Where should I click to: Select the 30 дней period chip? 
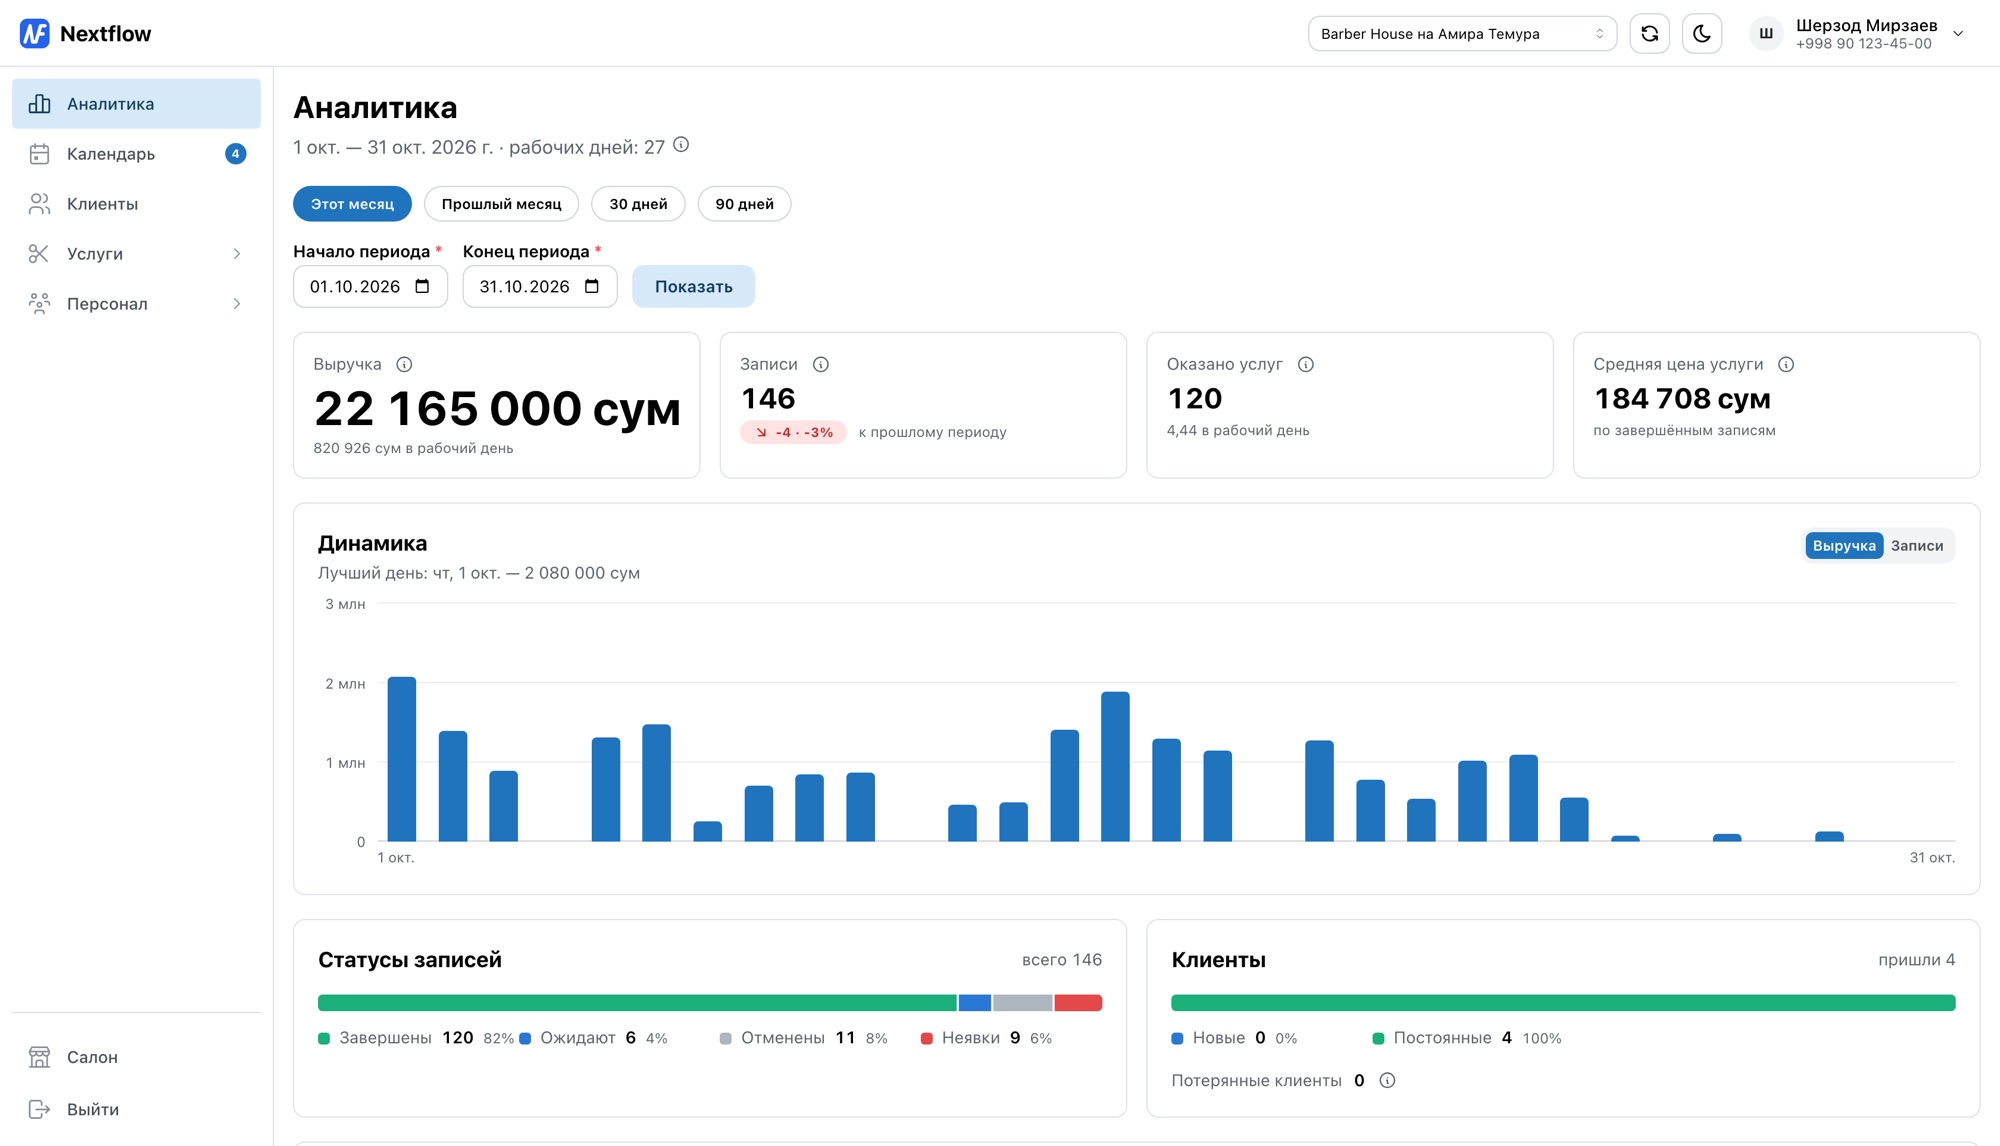pos(638,204)
